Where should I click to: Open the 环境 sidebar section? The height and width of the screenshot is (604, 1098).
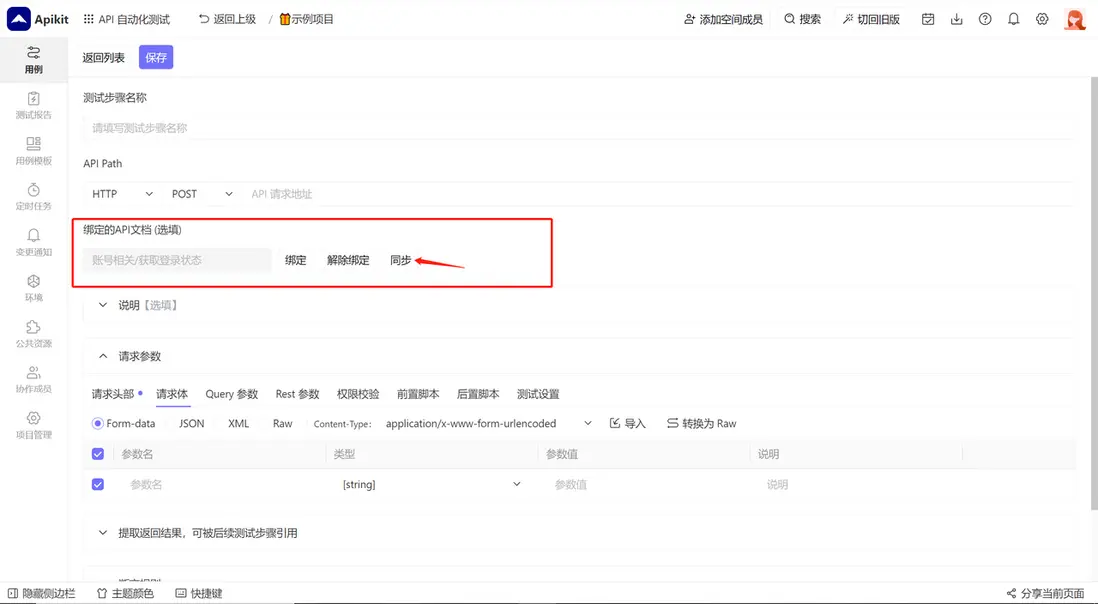pyautogui.click(x=34, y=288)
